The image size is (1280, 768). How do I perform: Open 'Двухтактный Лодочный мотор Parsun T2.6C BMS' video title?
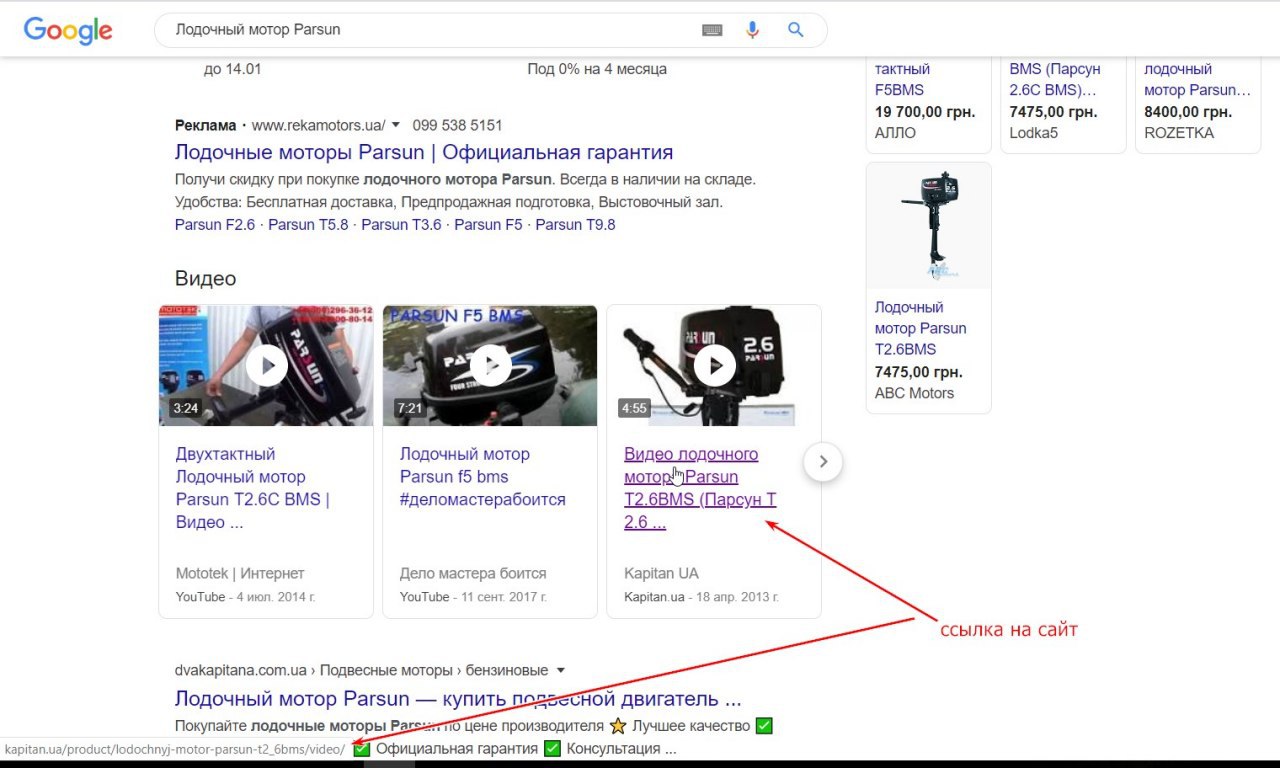pyautogui.click(x=253, y=488)
